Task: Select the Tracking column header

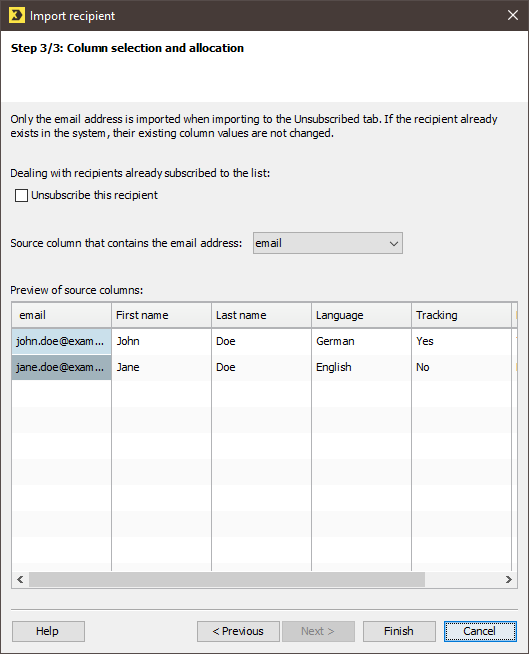Action: 461,315
